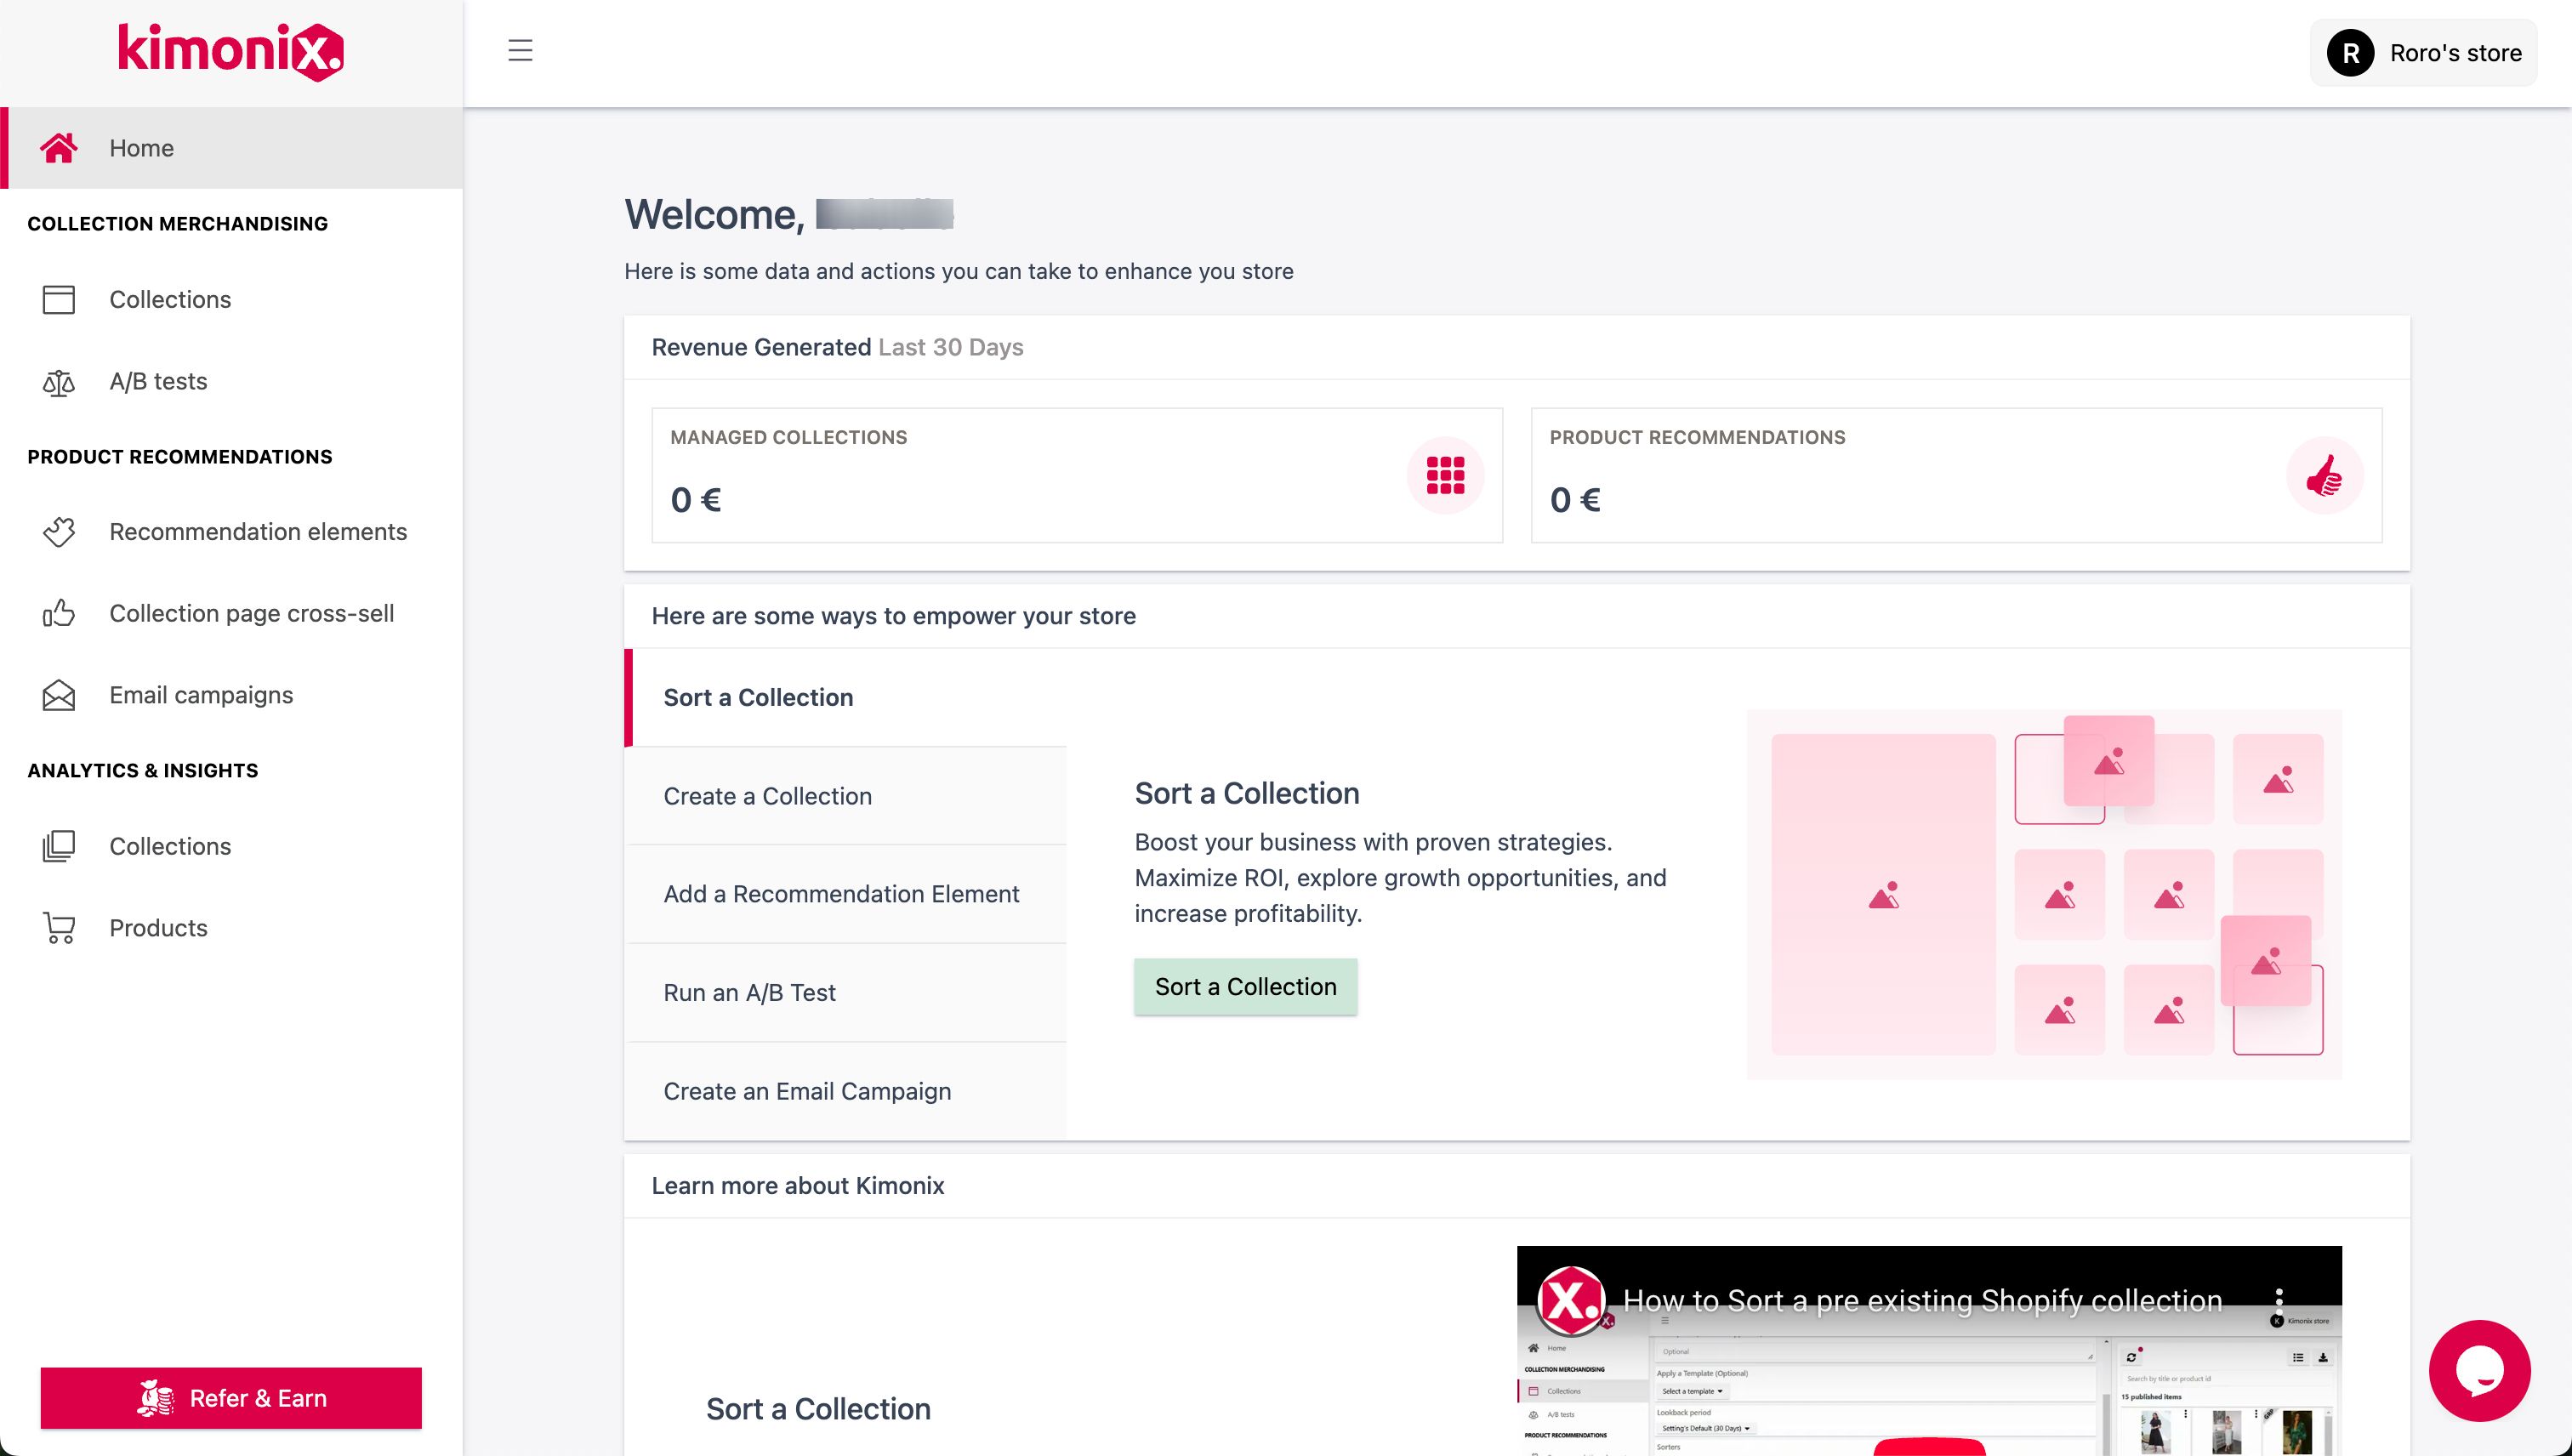Open Products via the cart icon
Image resolution: width=2572 pixels, height=1456 pixels.
pyautogui.click(x=58, y=927)
